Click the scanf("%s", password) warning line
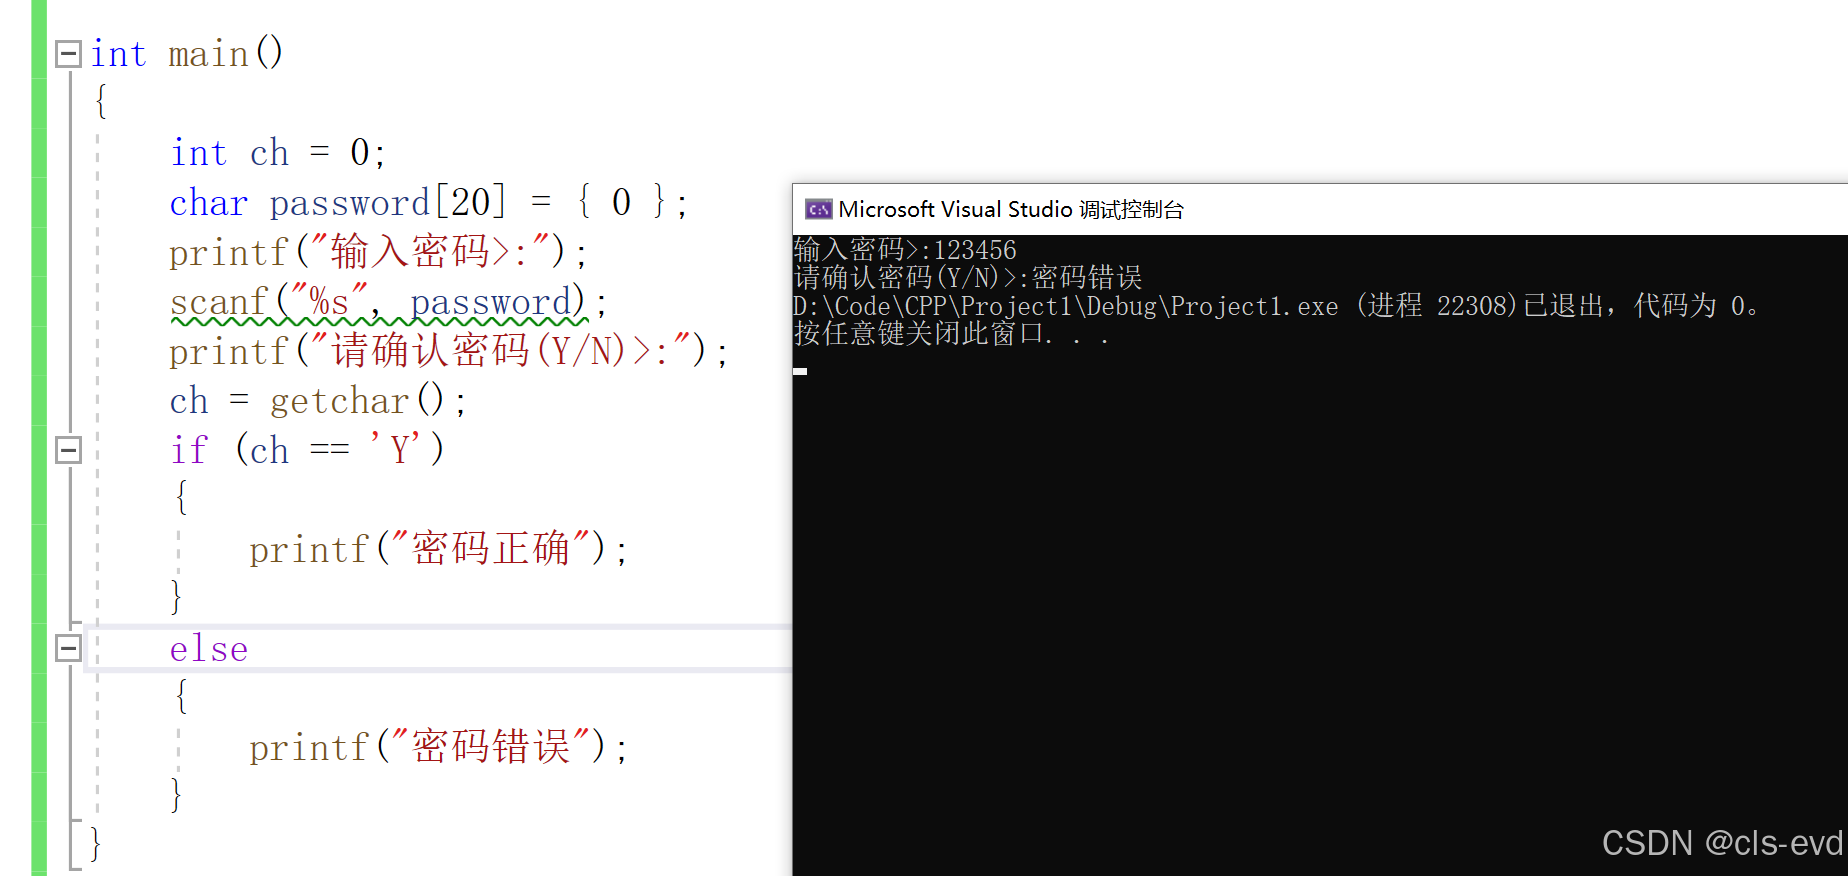Image resolution: width=1848 pixels, height=876 pixels. [388, 302]
